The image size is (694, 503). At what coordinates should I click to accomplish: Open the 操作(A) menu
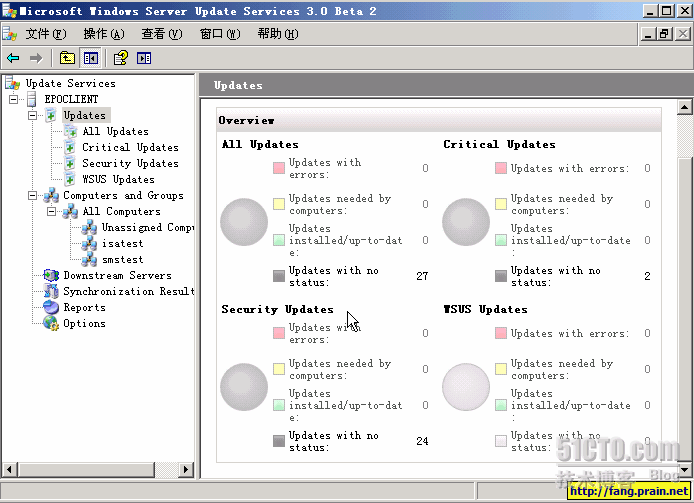104,34
